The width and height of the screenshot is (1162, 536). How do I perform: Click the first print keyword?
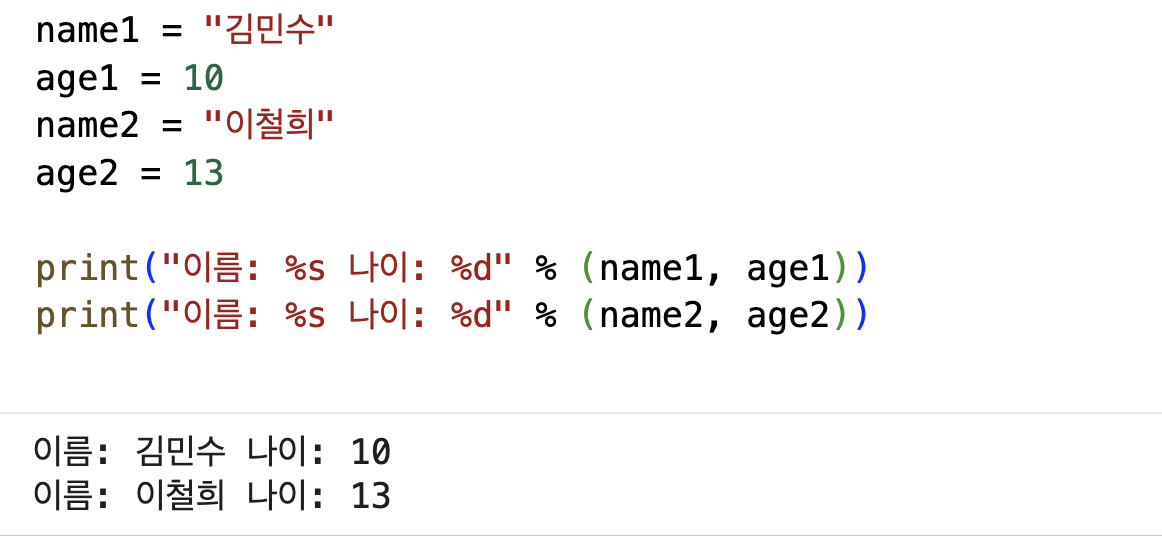[x=88, y=270]
